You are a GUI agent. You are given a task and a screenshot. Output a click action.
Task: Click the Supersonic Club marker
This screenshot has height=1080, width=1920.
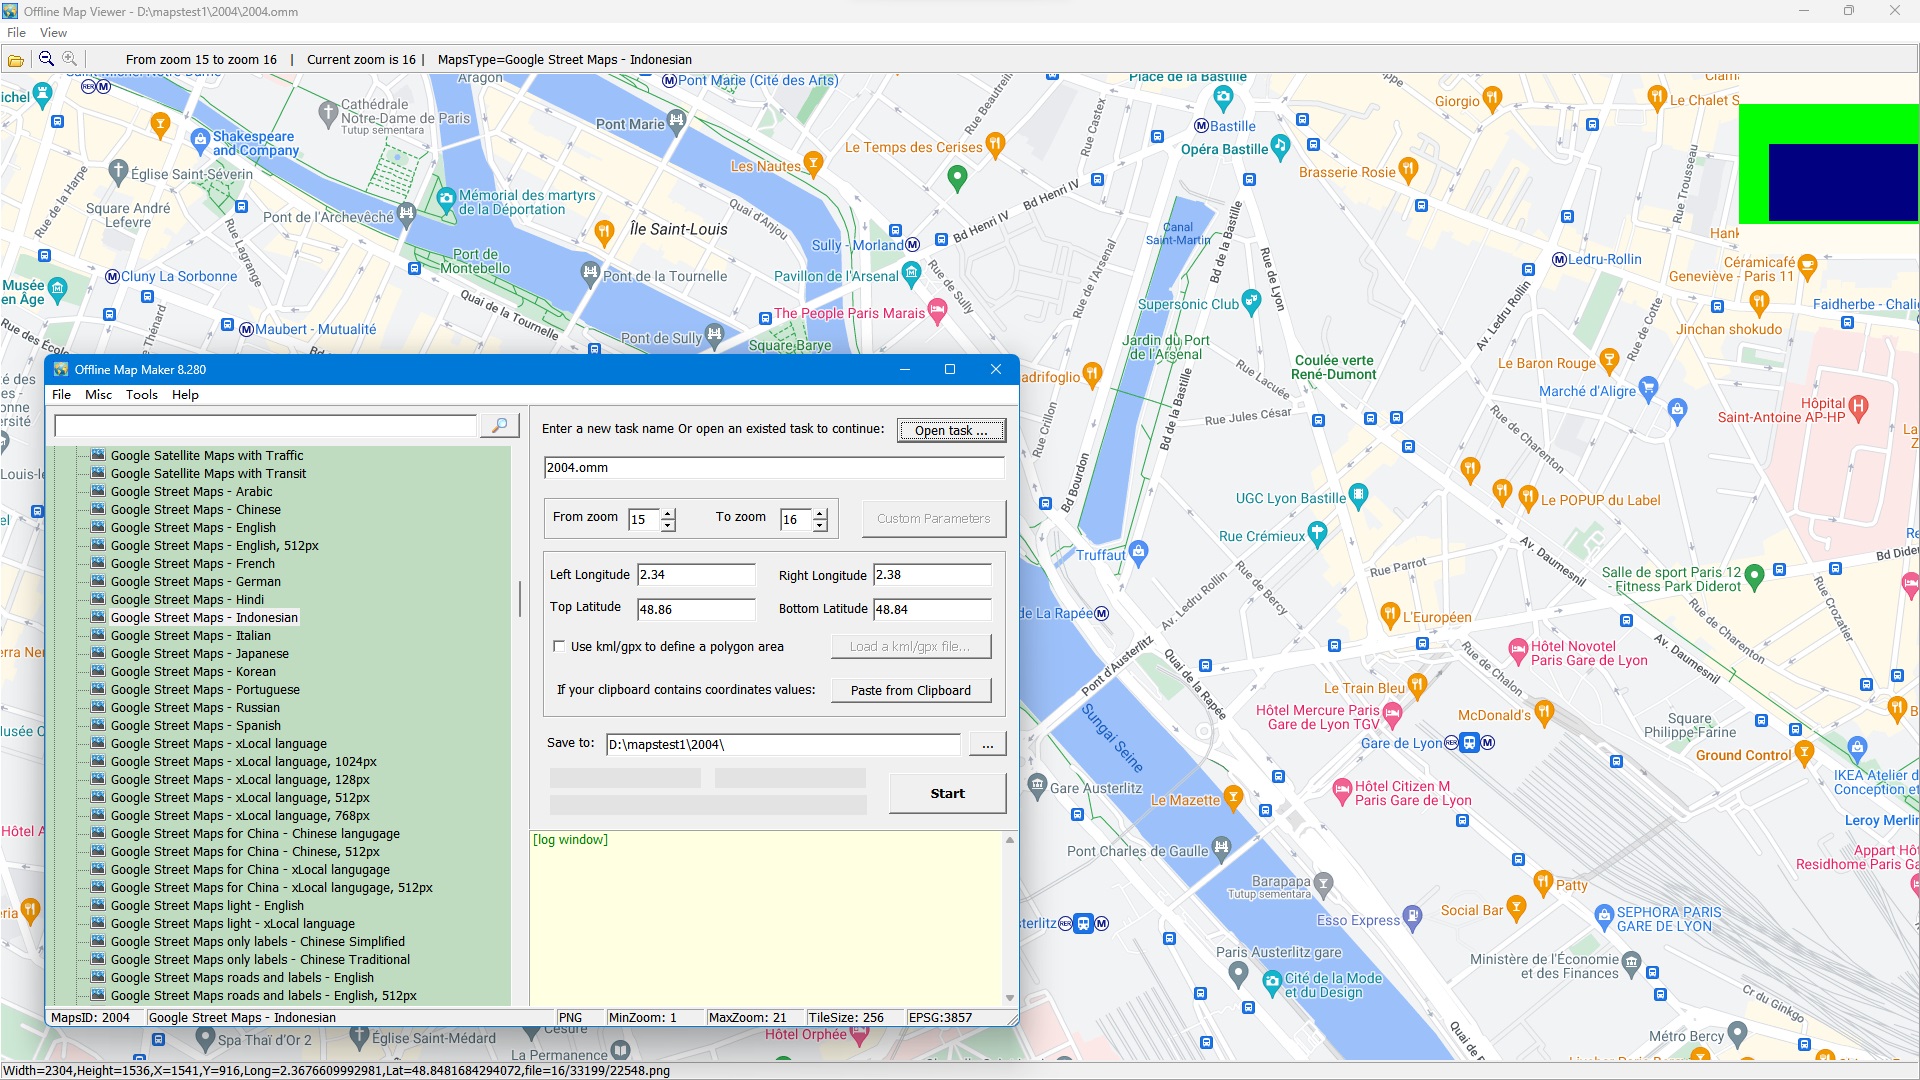1251,301
